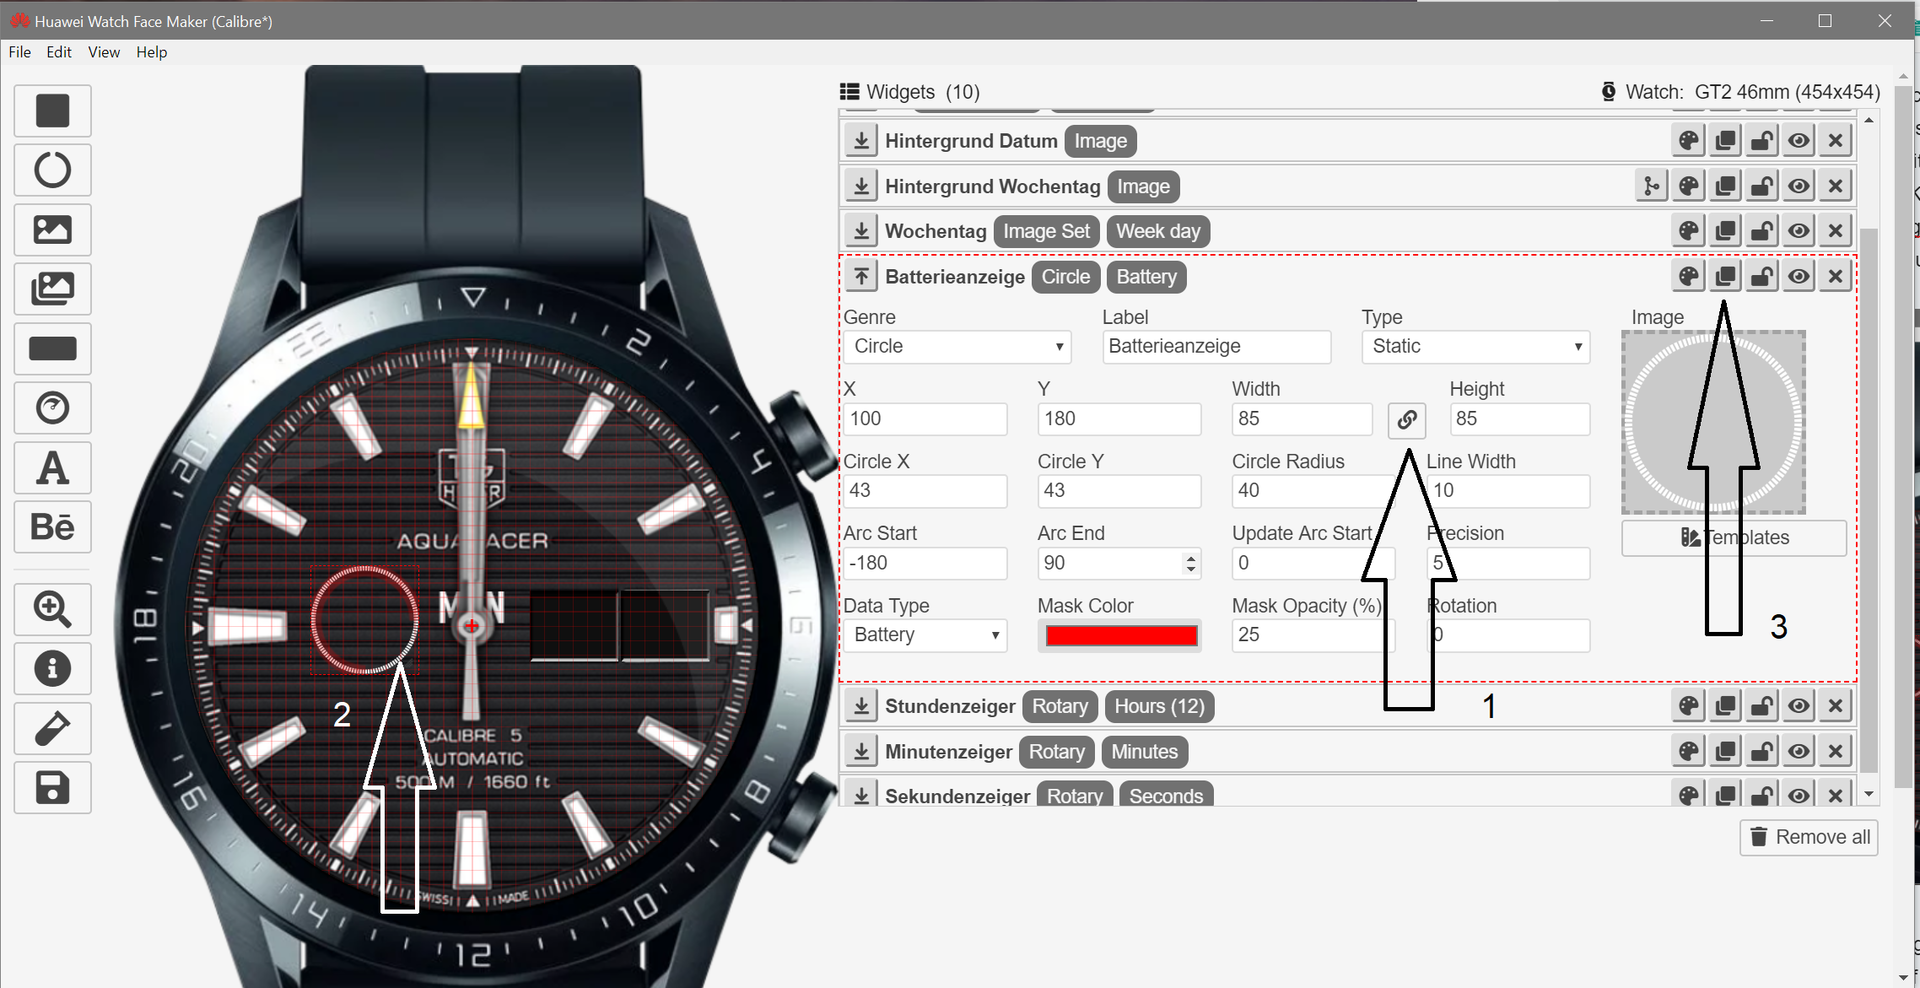Open the Edit menu
This screenshot has width=1920, height=988.
tap(59, 52)
